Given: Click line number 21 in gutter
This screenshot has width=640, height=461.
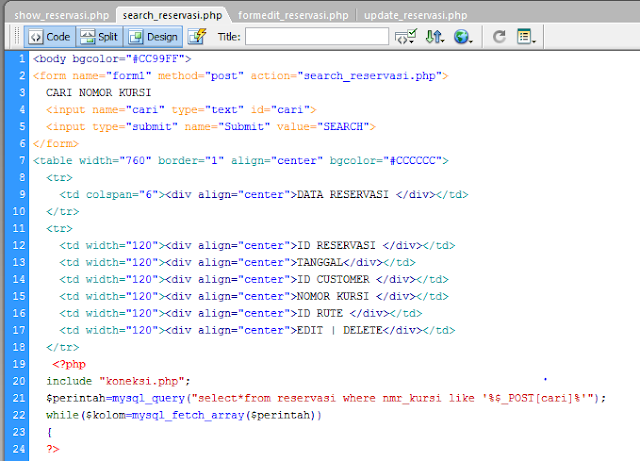Looking at the screenshot, I should coord(19,398).
